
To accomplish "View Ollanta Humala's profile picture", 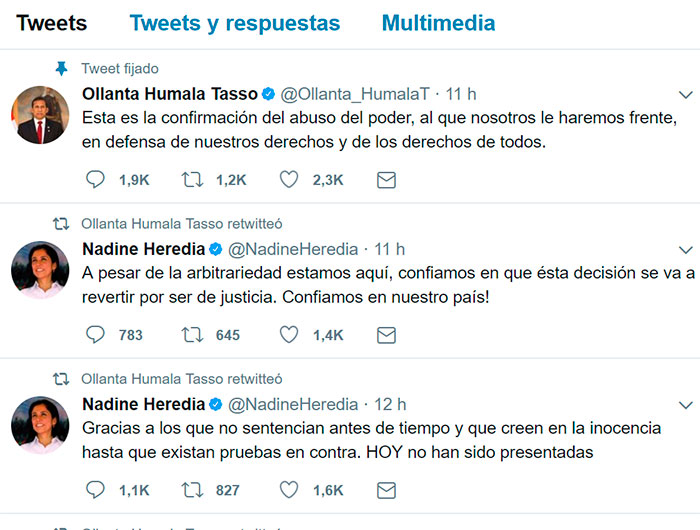I will coord(40,115).
